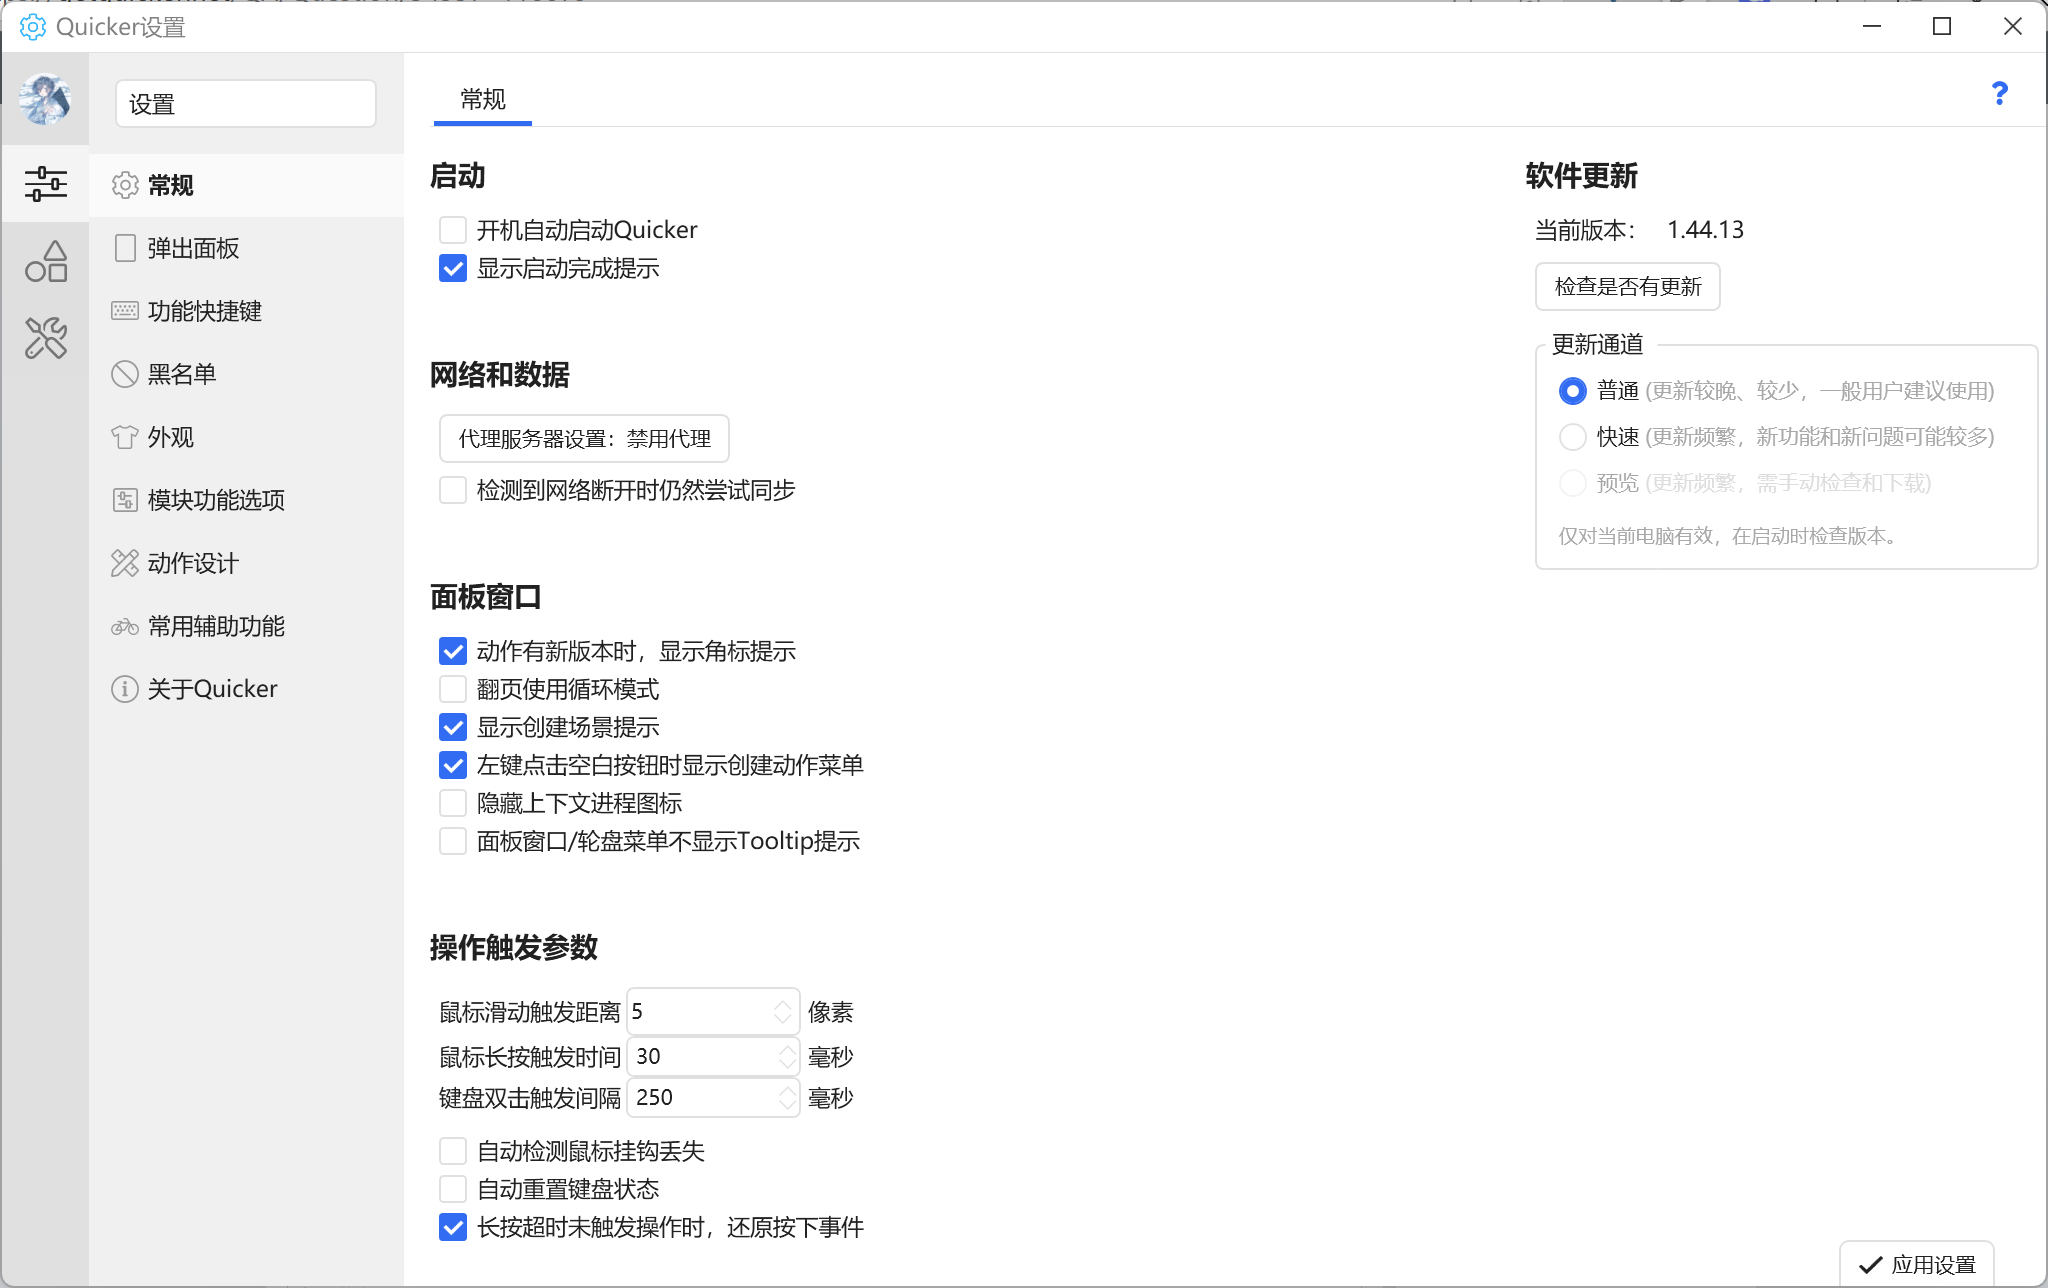This screenshot has height=1288, width=2048.
Task: Open the 常用辅助功能 settings page
Action: [x=246, y=626]
